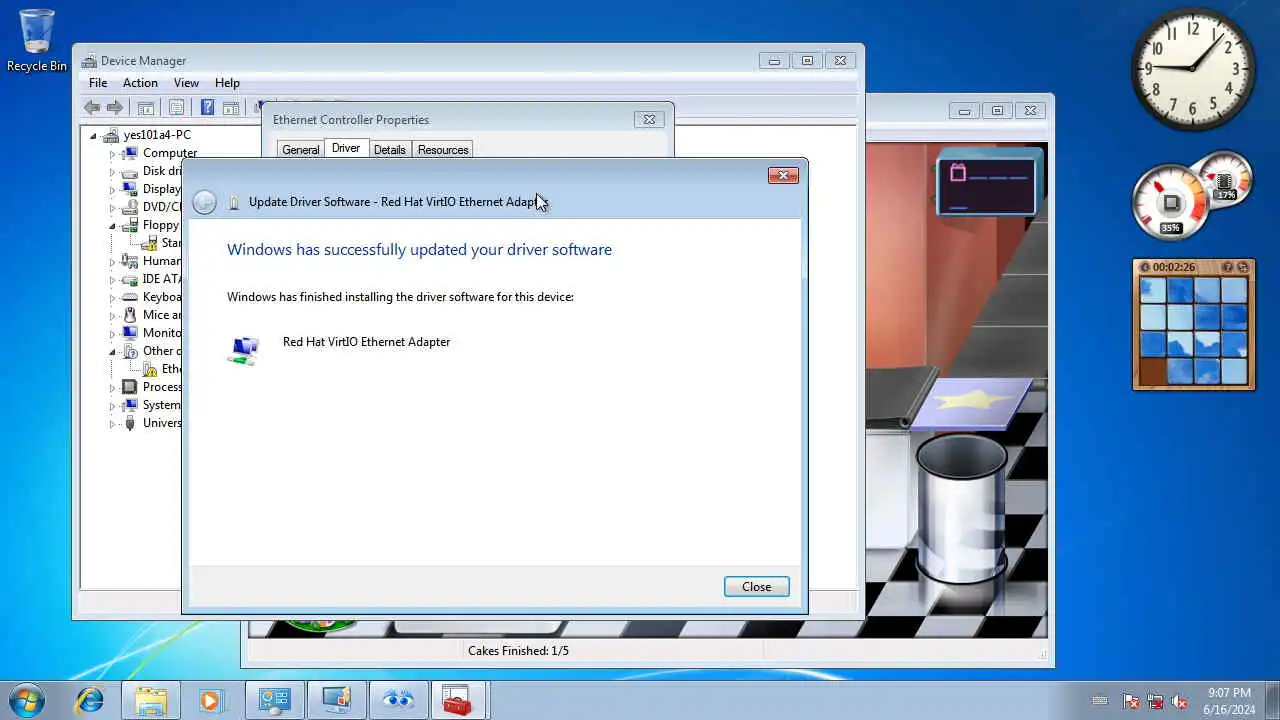Switch to the General tab in Ethernet Controller Properties
The height and width of the screenshot is (720, 1280).
300,150
